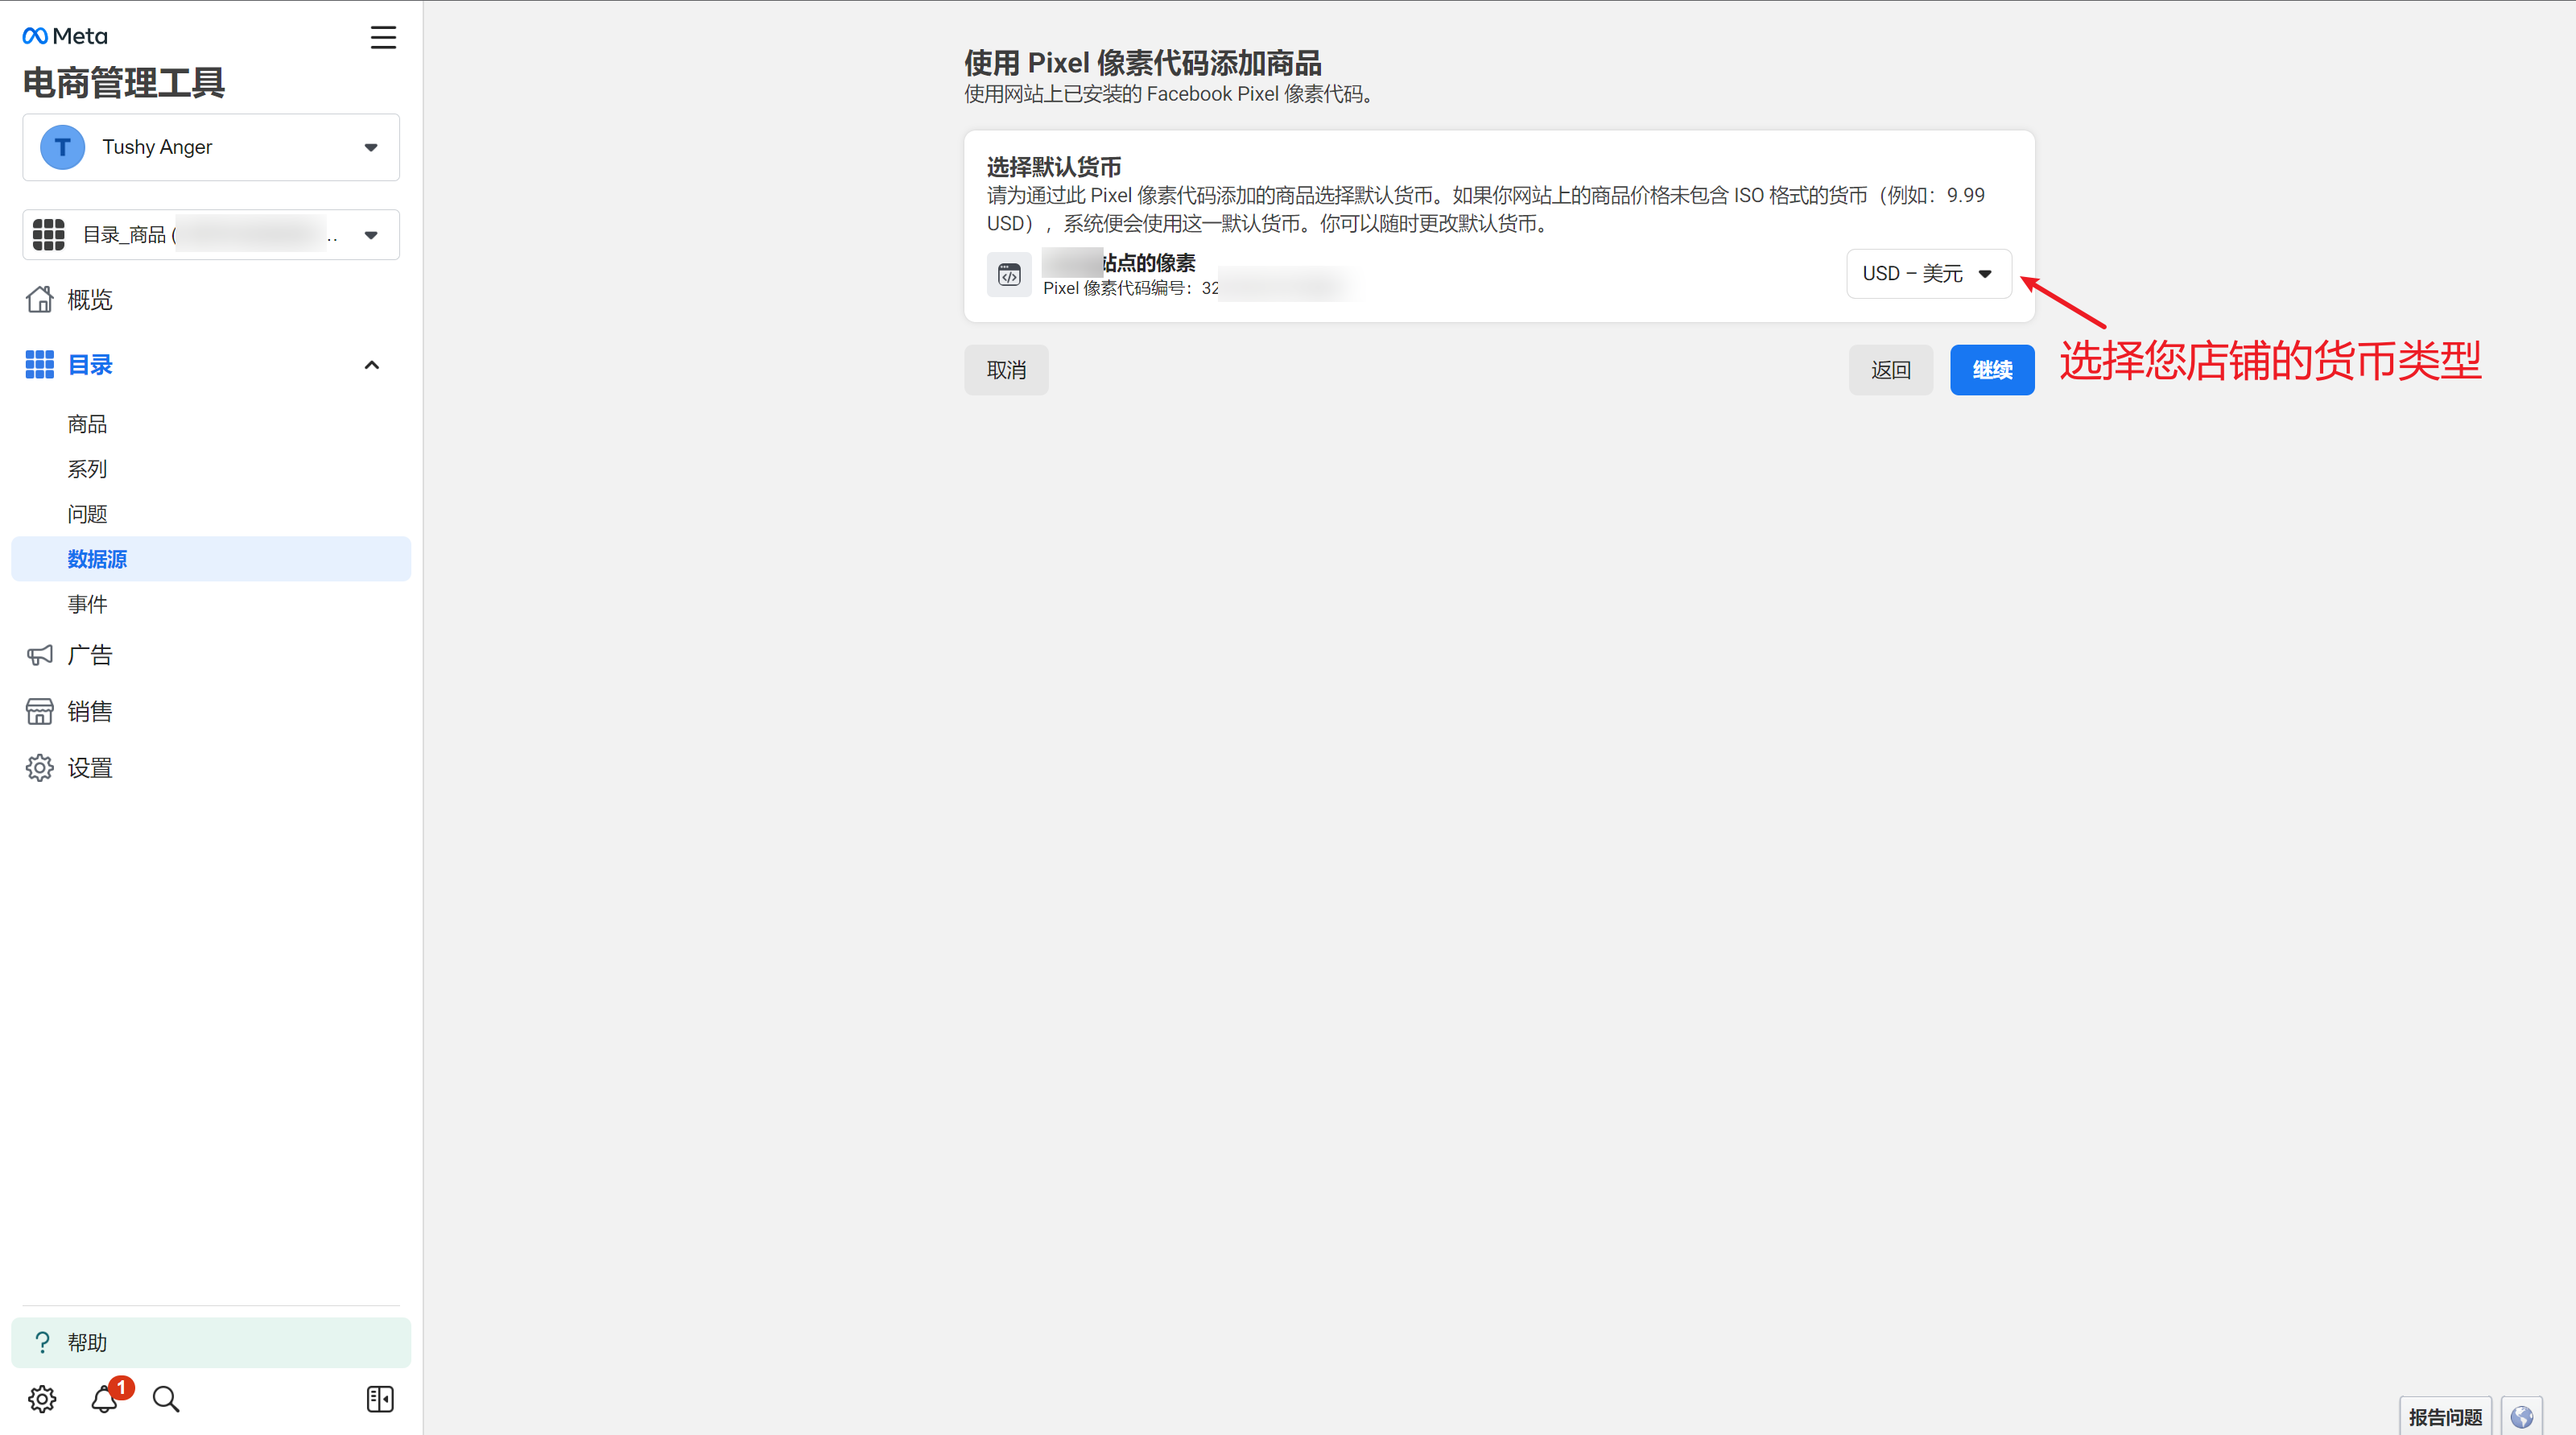Click the 取消 button
Screen dimensions: 2576x1435
1006,370
